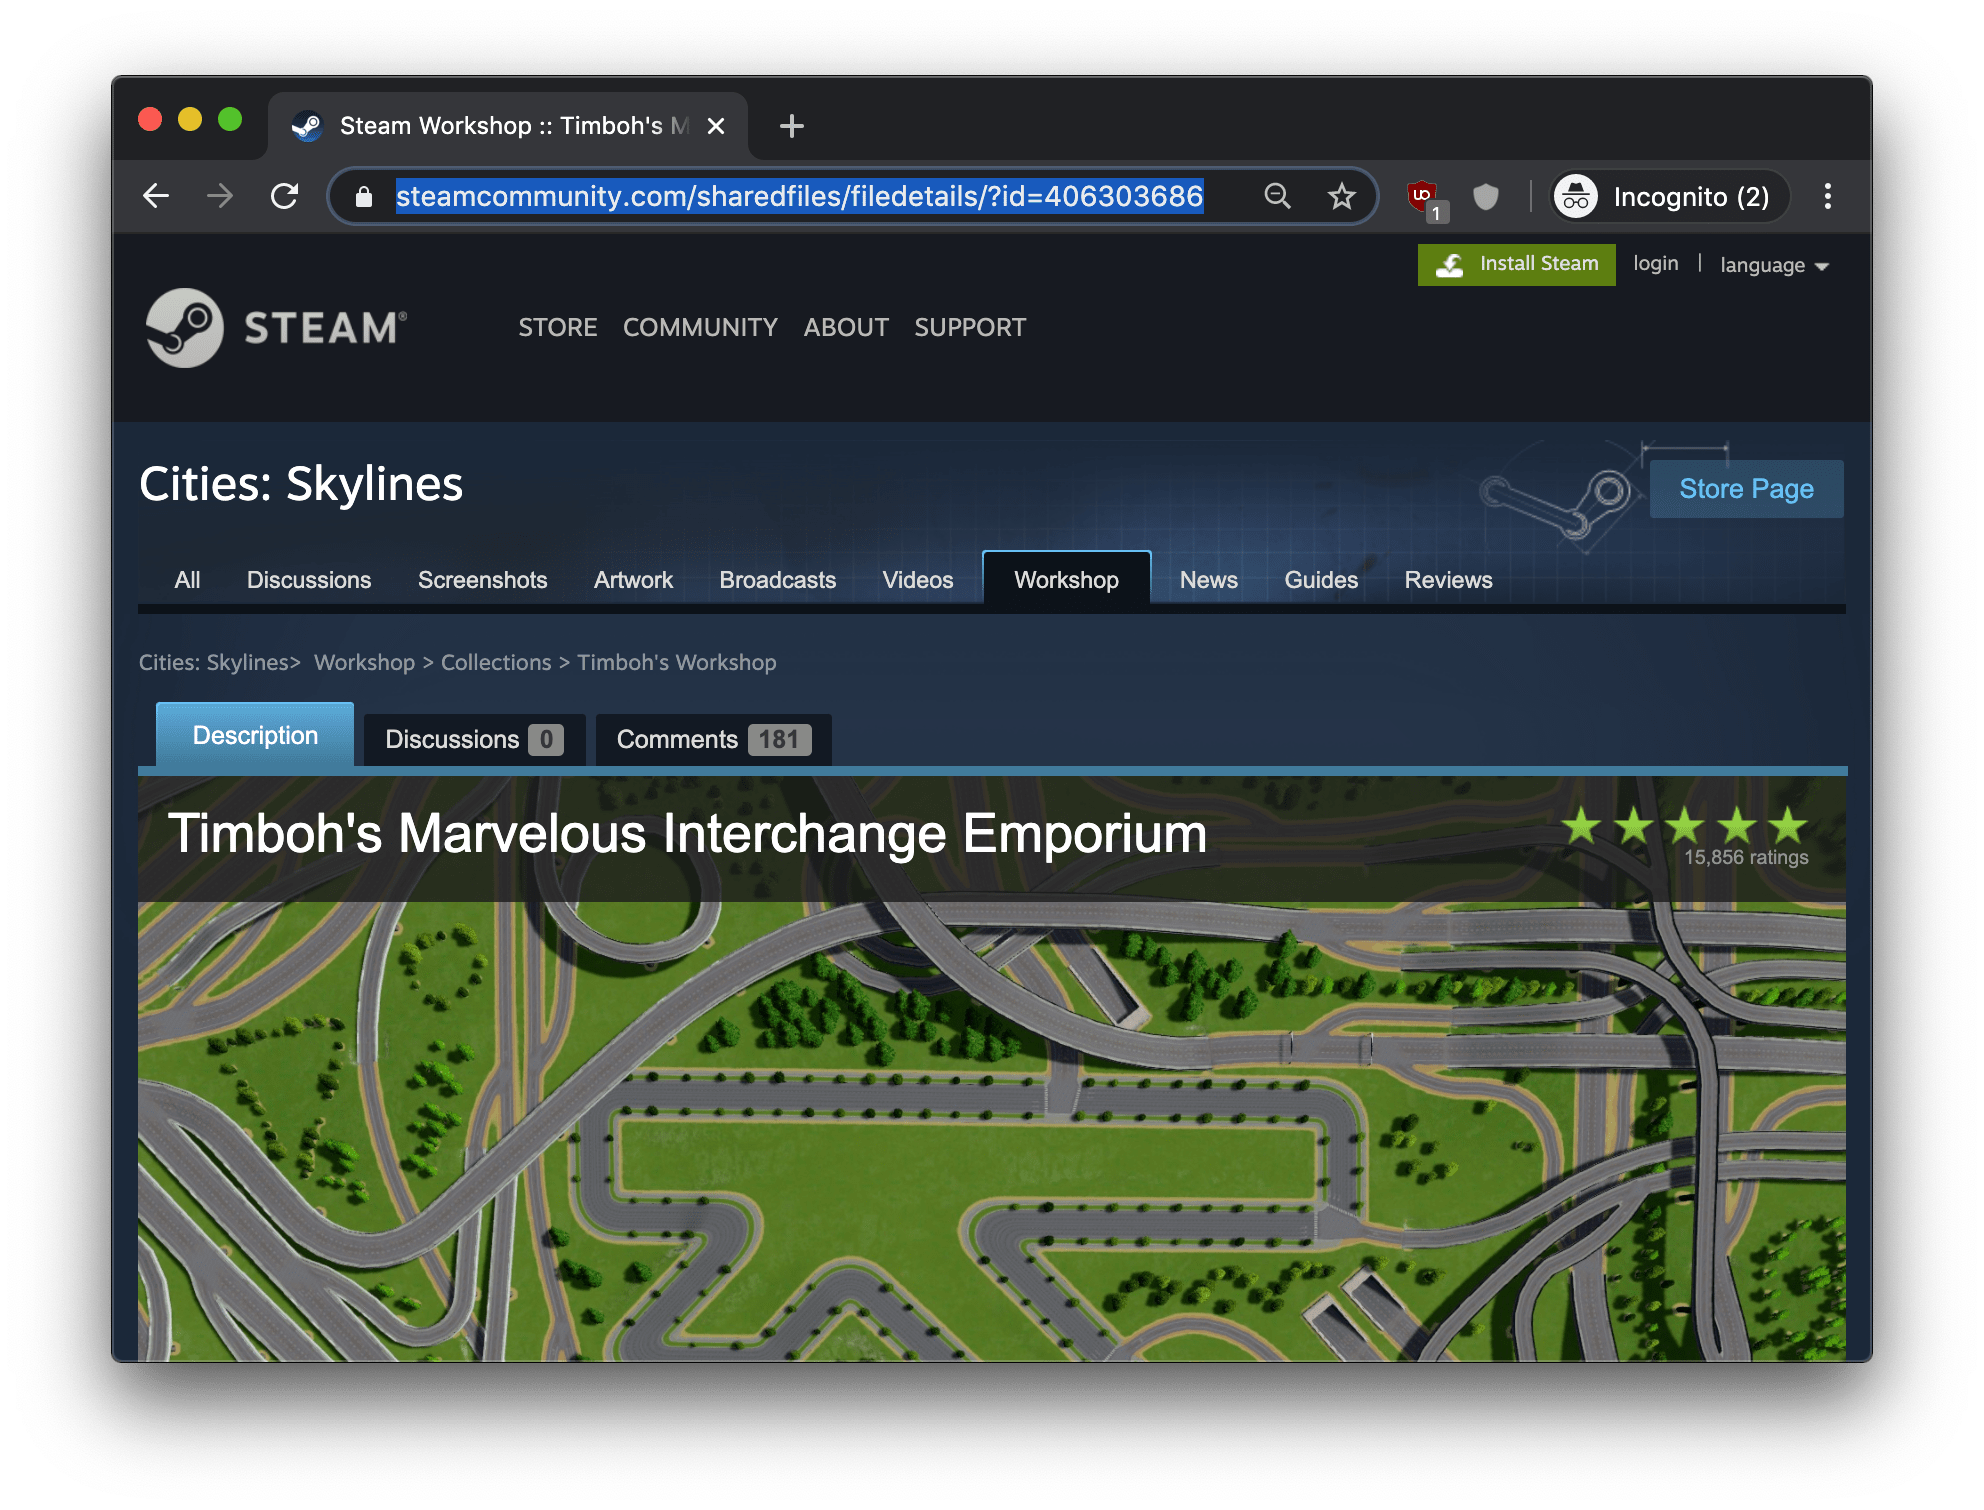Click the login link
Screen dimensions: 1984x1510
1655,264
